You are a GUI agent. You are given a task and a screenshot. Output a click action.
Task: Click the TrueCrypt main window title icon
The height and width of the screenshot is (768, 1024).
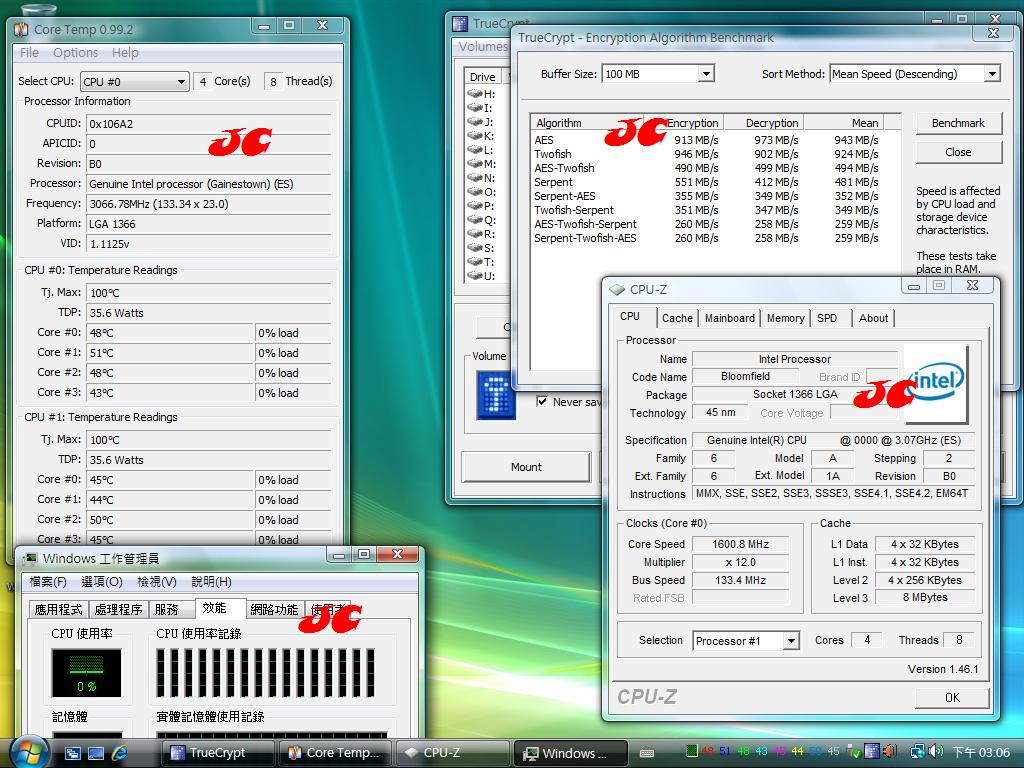(x=460, y=24)
